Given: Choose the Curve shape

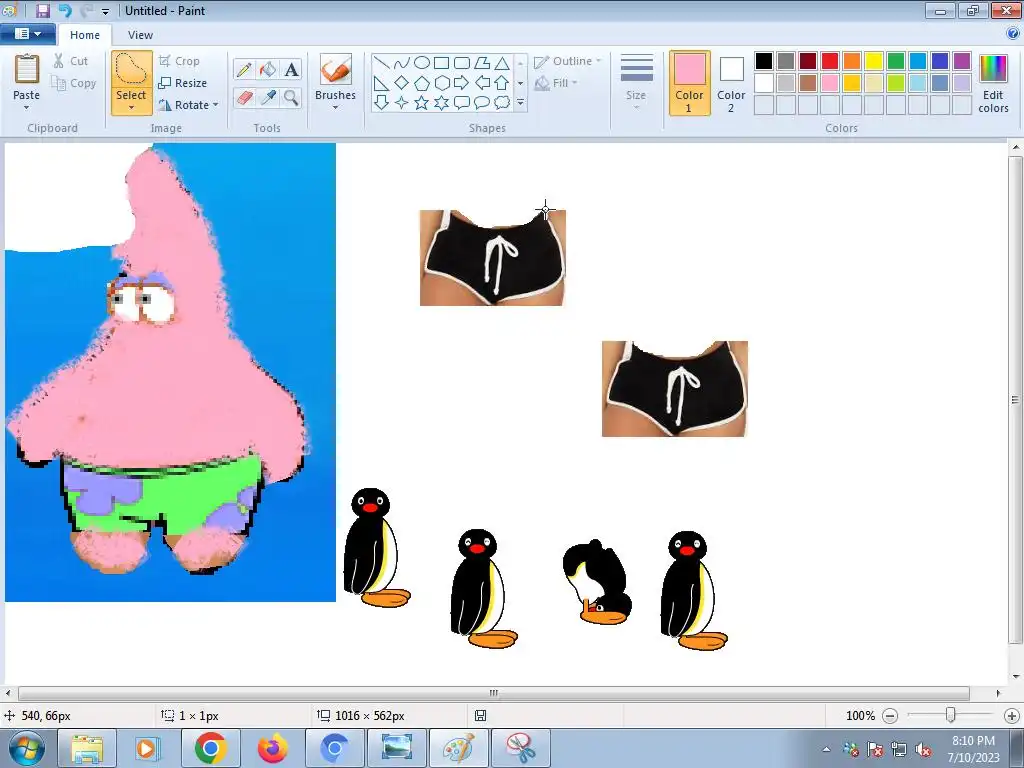Looking at the screenshot, I should pos(402,63).
